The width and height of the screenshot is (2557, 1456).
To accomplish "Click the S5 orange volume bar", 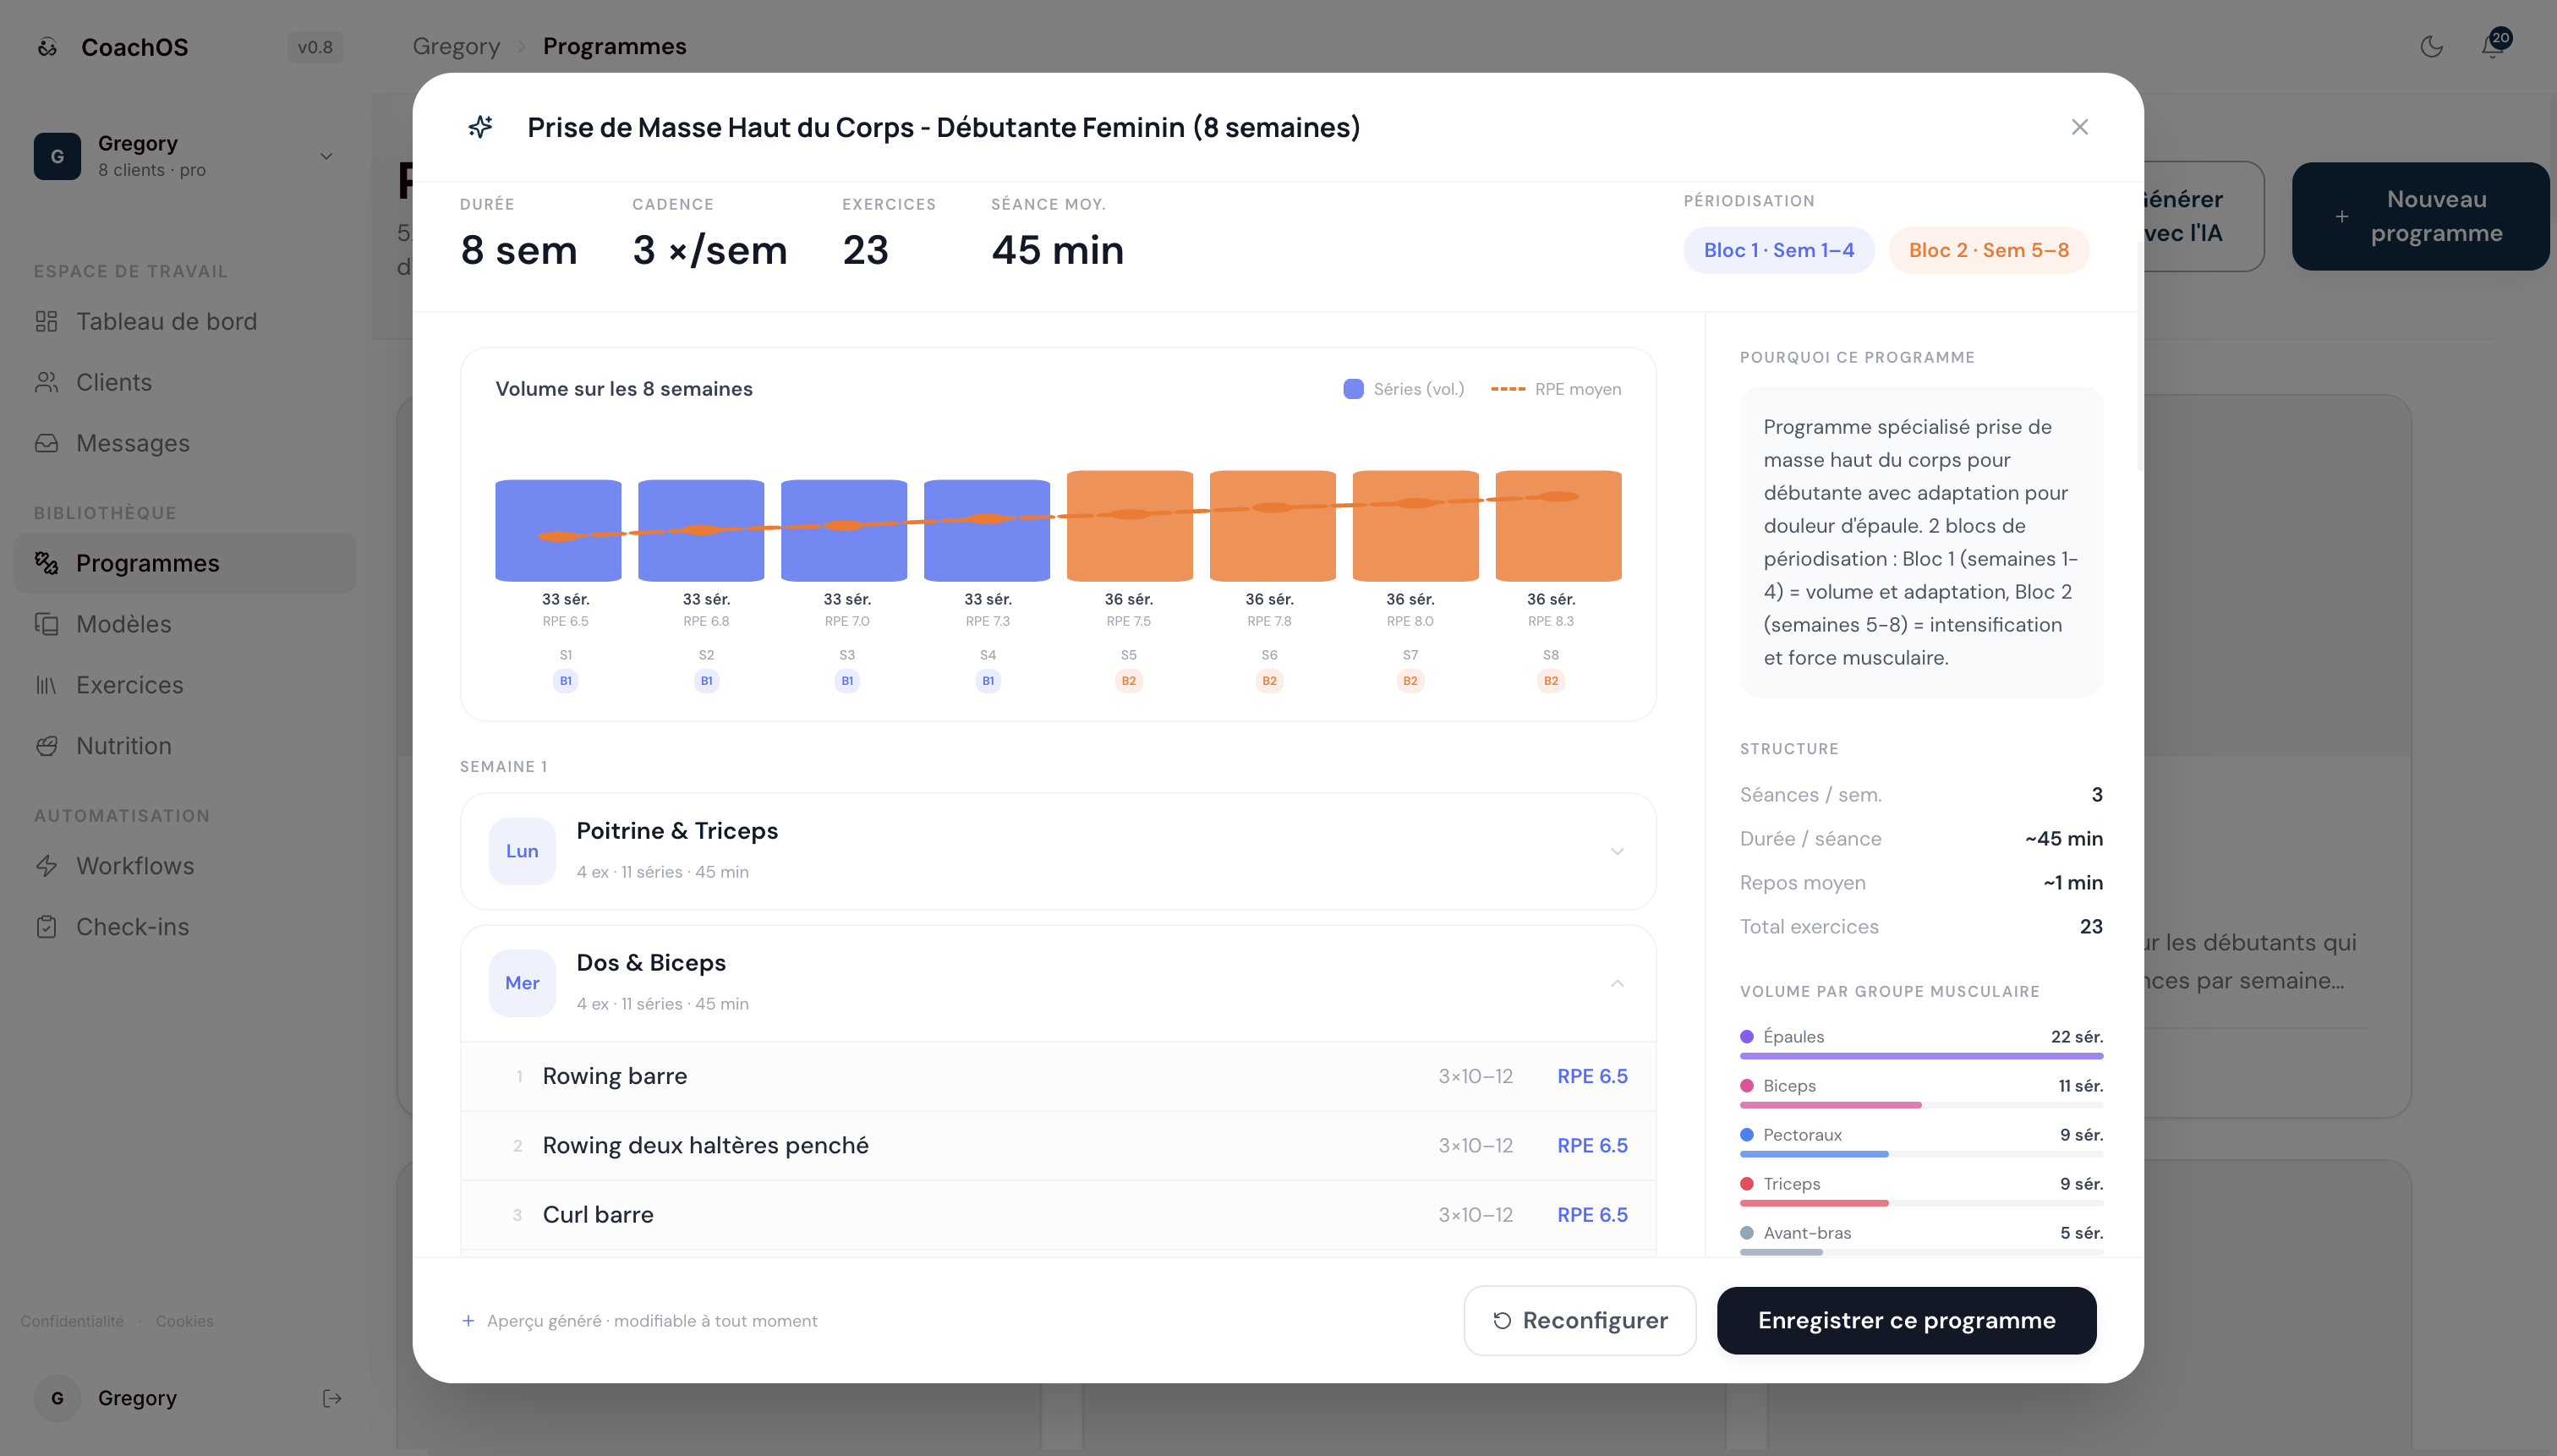I will point(1129,526).
